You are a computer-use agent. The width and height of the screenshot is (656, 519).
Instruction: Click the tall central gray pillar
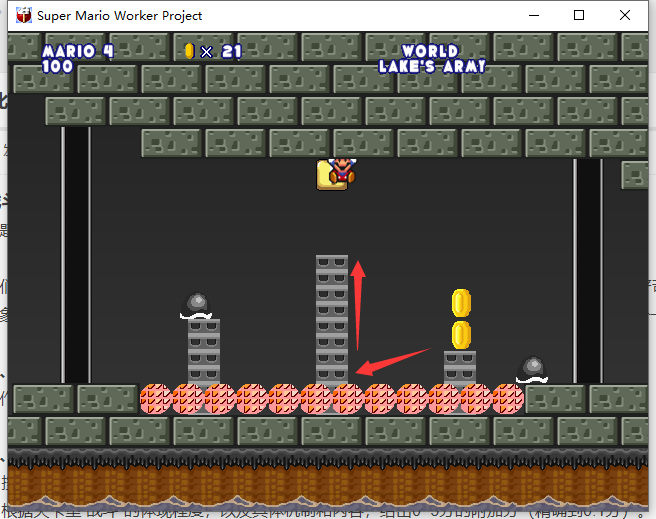332,319
